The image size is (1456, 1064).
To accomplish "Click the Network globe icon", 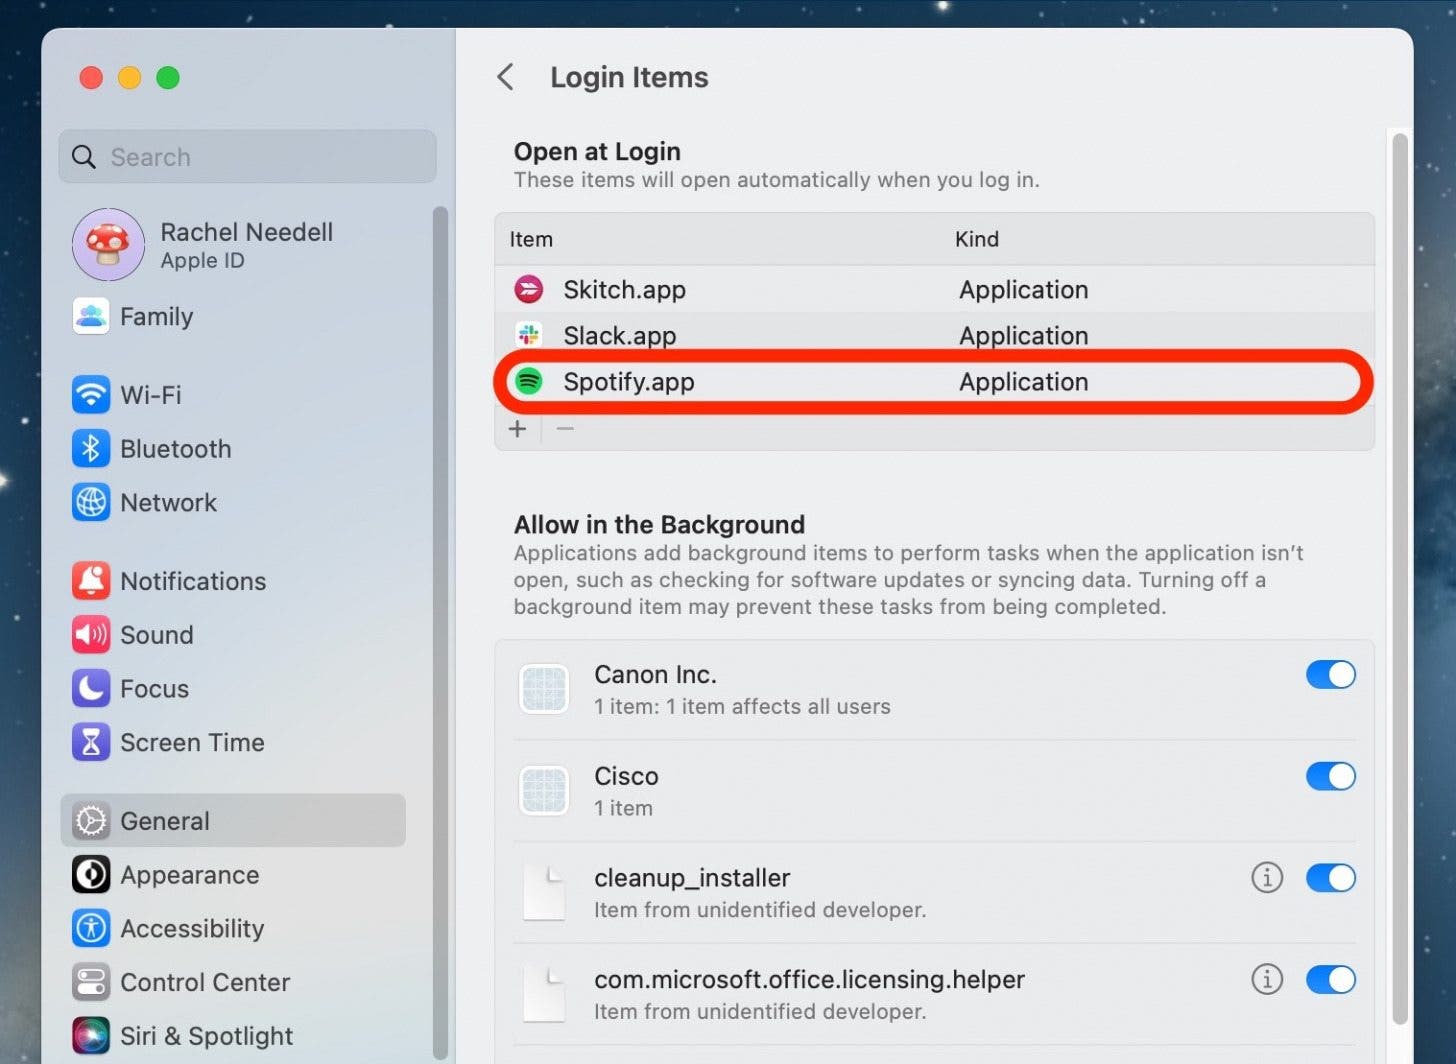I will point(91,503).
